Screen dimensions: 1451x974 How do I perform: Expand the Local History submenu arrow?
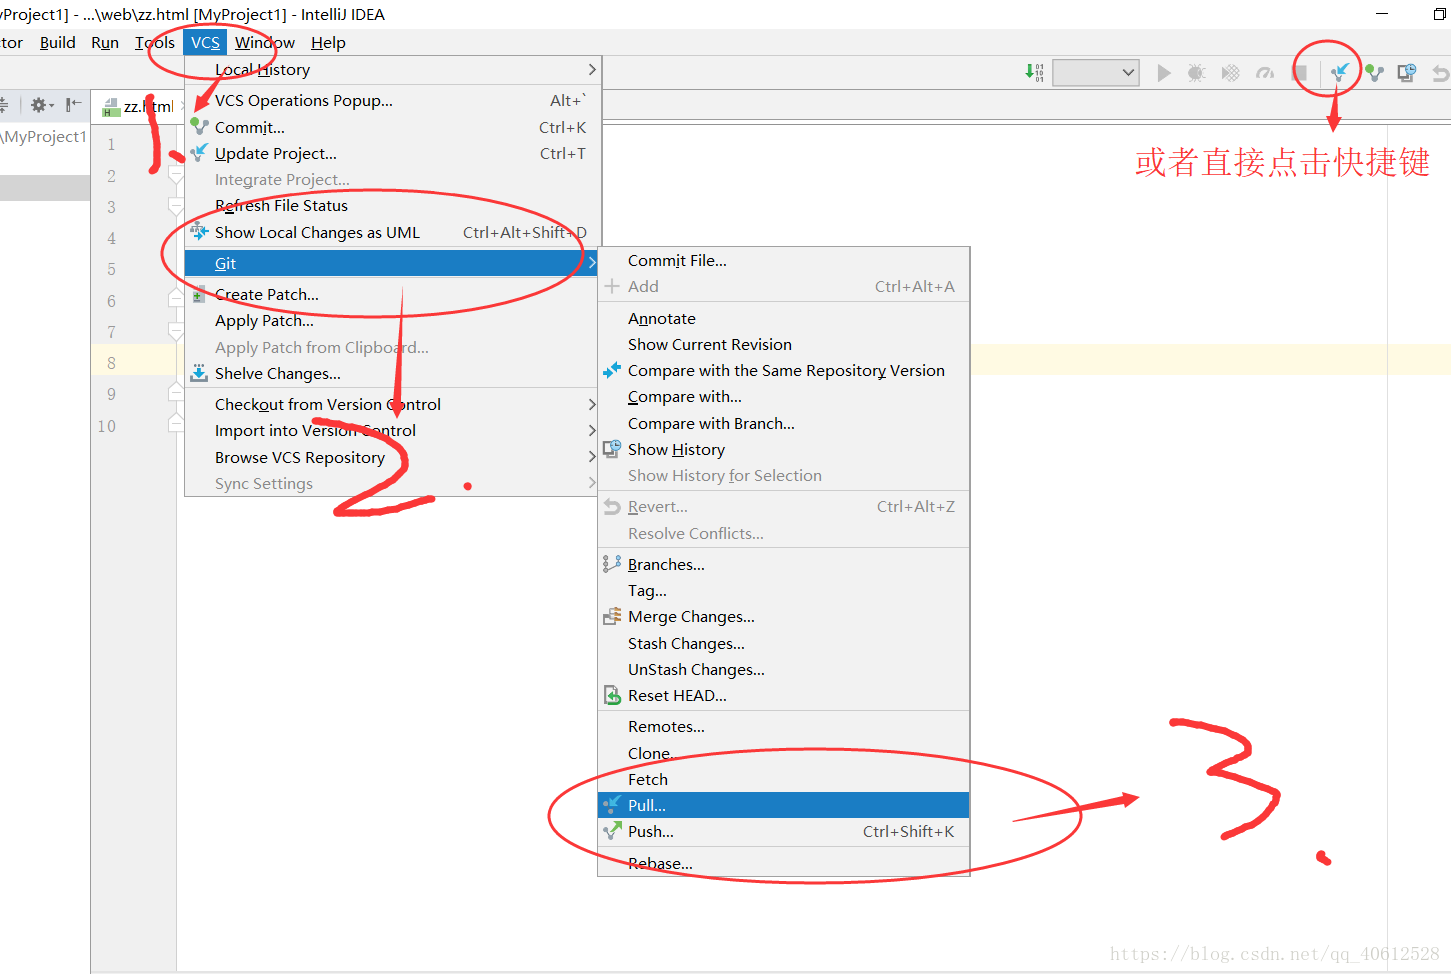592,69
